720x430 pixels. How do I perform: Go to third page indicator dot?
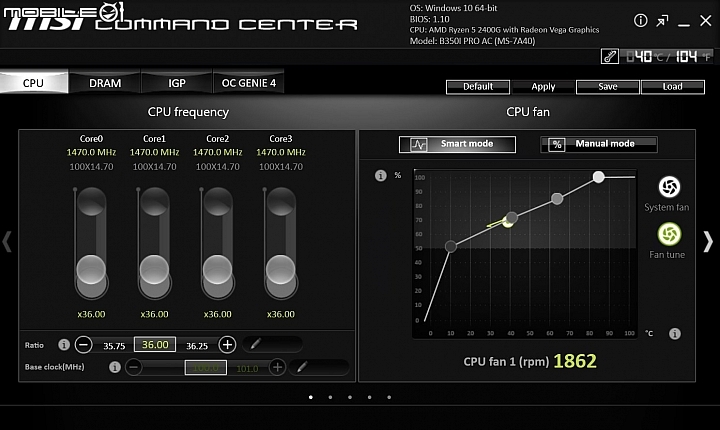(350, 397)
